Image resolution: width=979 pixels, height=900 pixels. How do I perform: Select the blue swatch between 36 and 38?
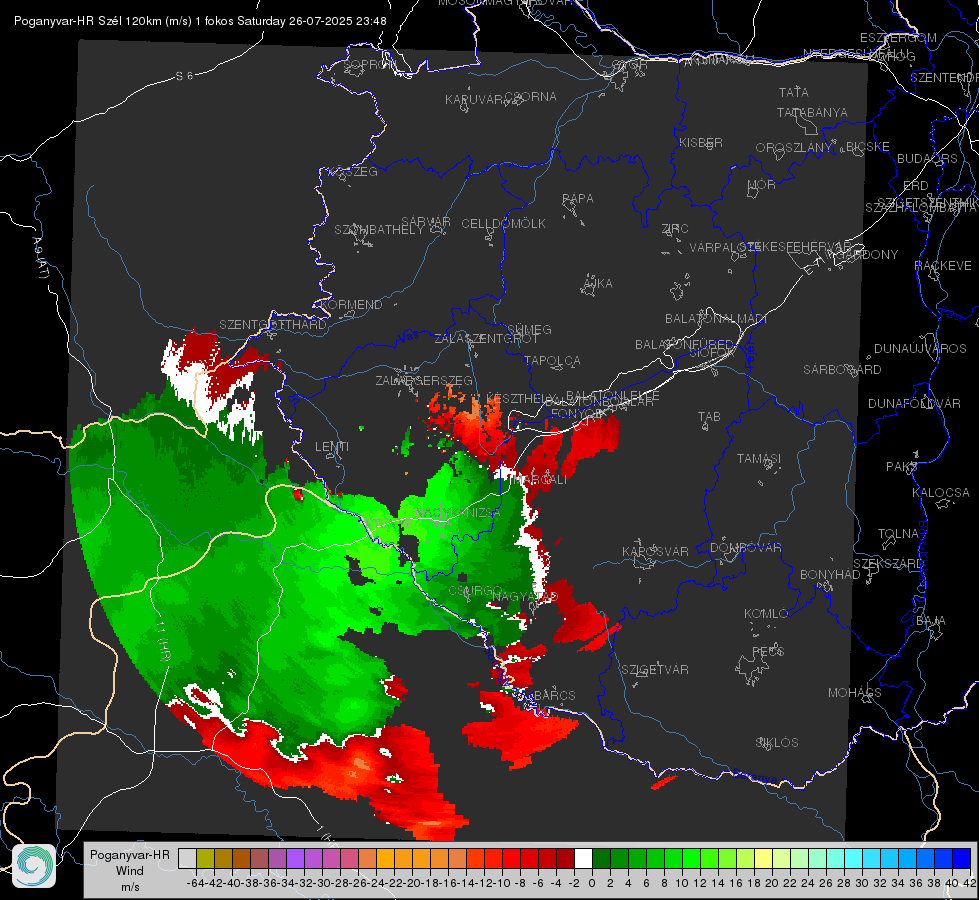[926, 859]
